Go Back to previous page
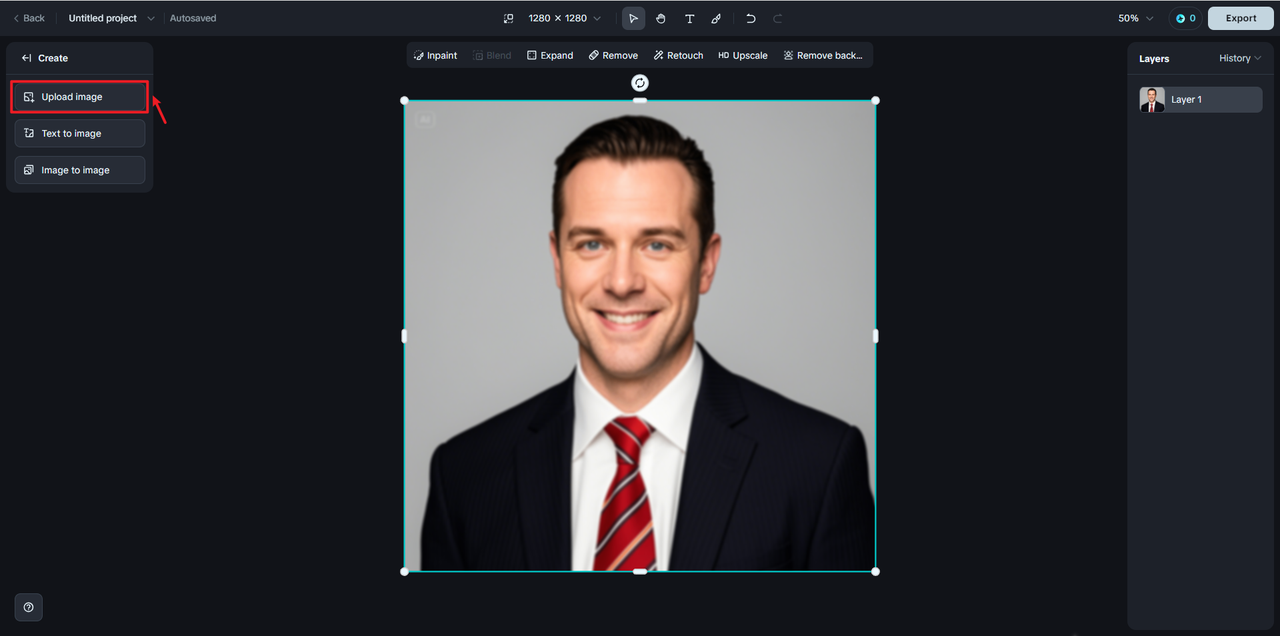Viewport: 1280px width, 636px height. click(x=29, y=18)
